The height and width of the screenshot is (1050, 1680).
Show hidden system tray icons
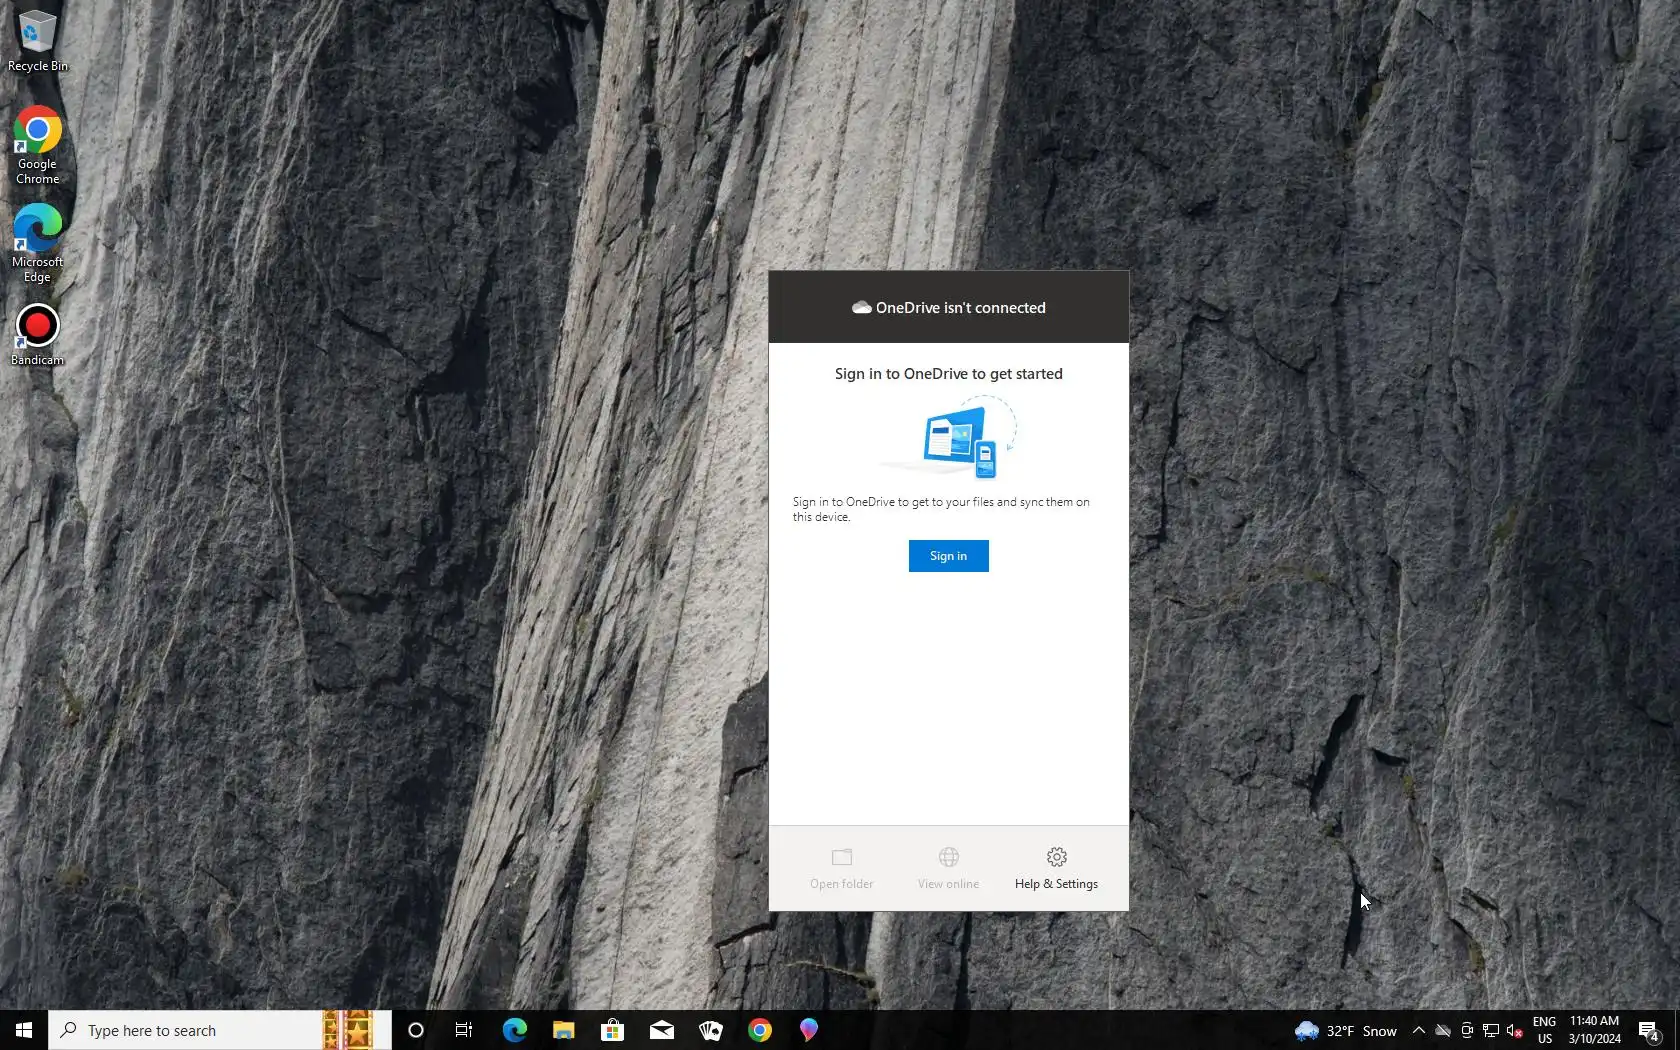[x=1419, y=1031]
